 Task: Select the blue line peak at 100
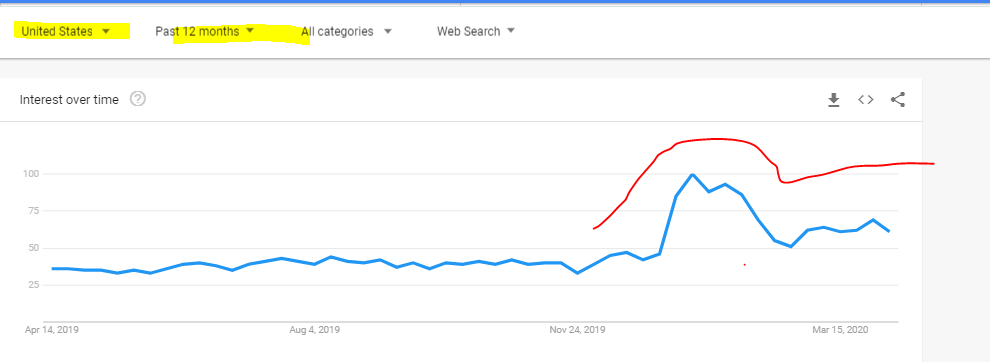[x=693, y=174]
